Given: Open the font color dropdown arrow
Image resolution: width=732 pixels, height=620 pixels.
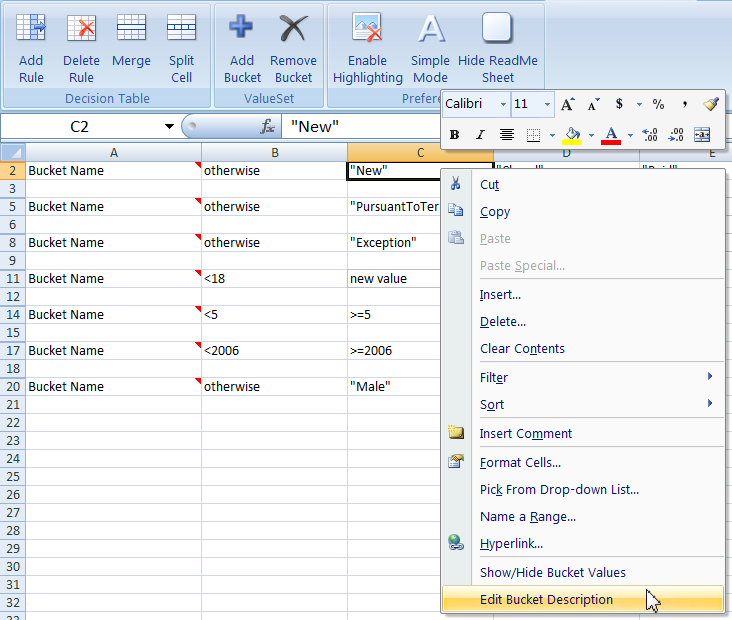Looking at the screenshot, I should pyautogui.click(x=630, y=135).
